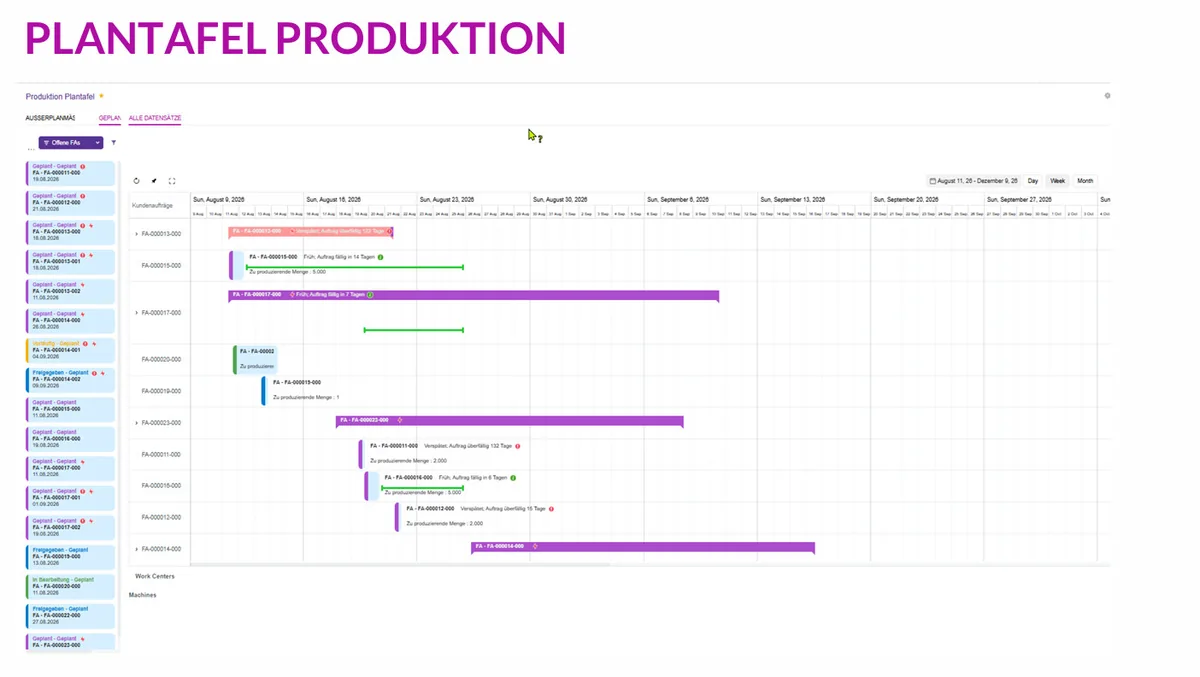Expand the FA-000017-000 row

pos(136,313)
